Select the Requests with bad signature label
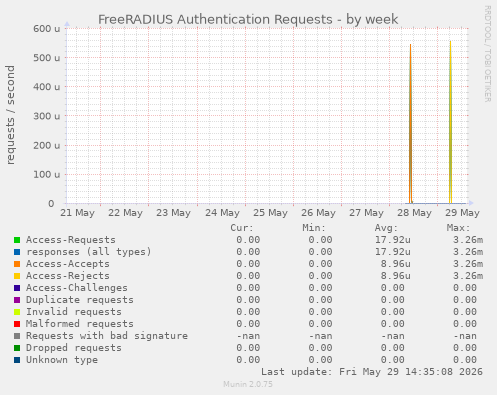 pos(107,336)
